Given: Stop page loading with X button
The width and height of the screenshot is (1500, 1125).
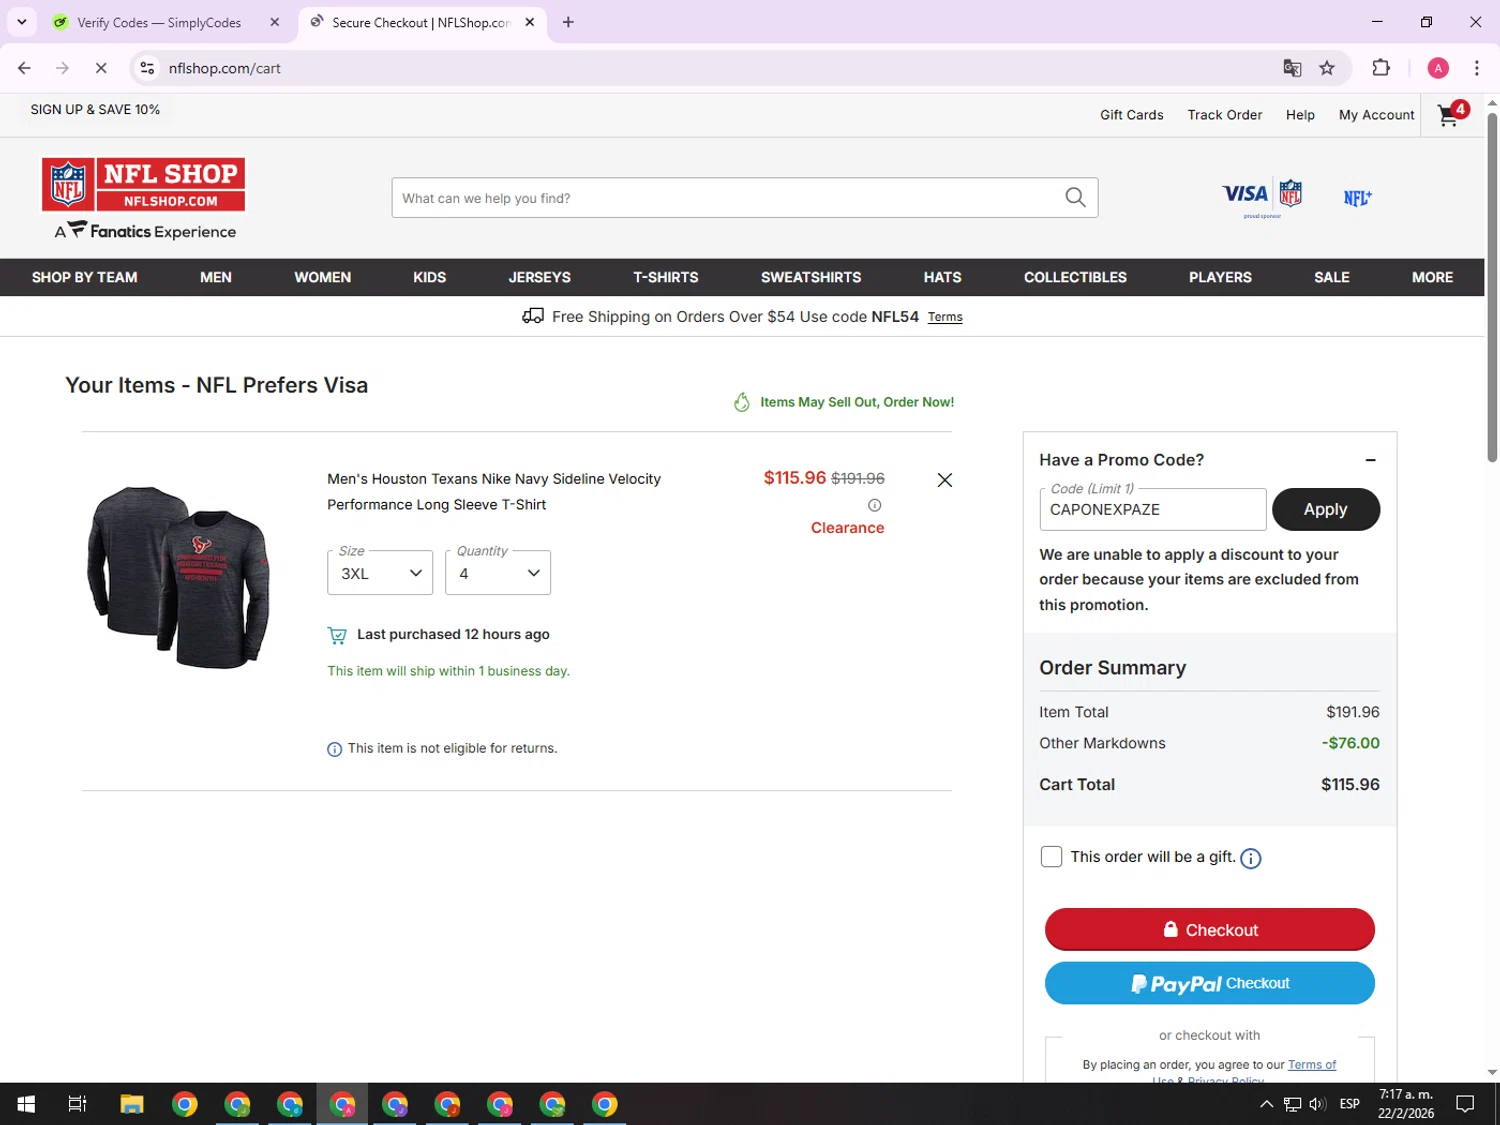Looking at the screenshot, I should (x=101, y=68).
